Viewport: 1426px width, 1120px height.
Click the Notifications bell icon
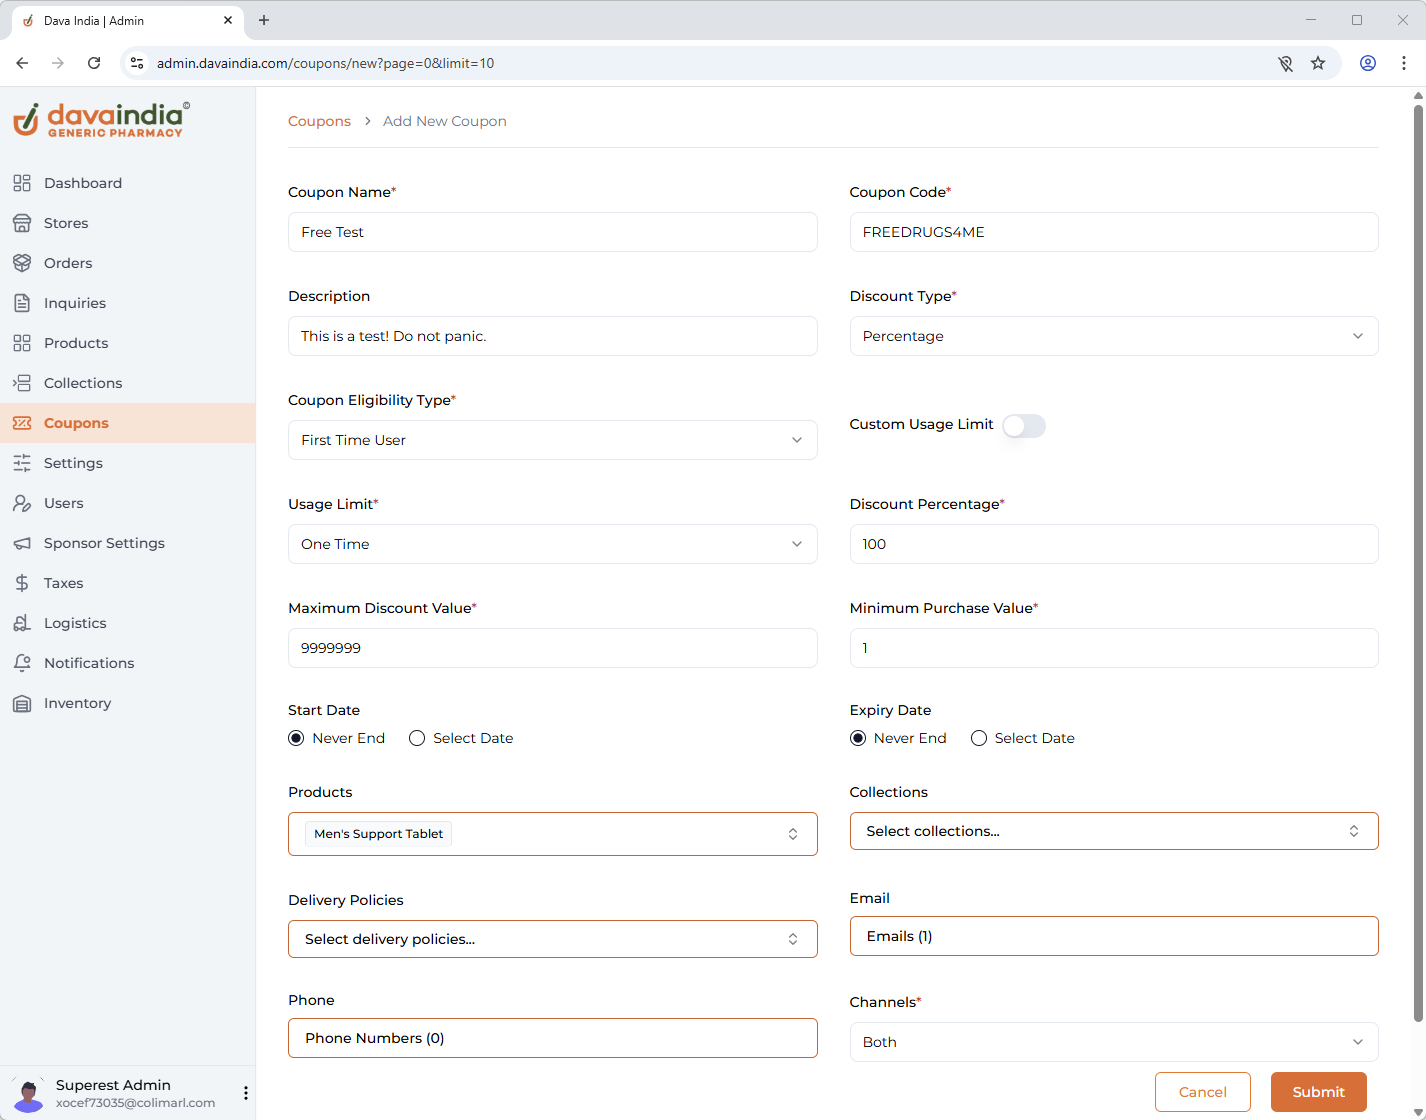pos(22,663)
